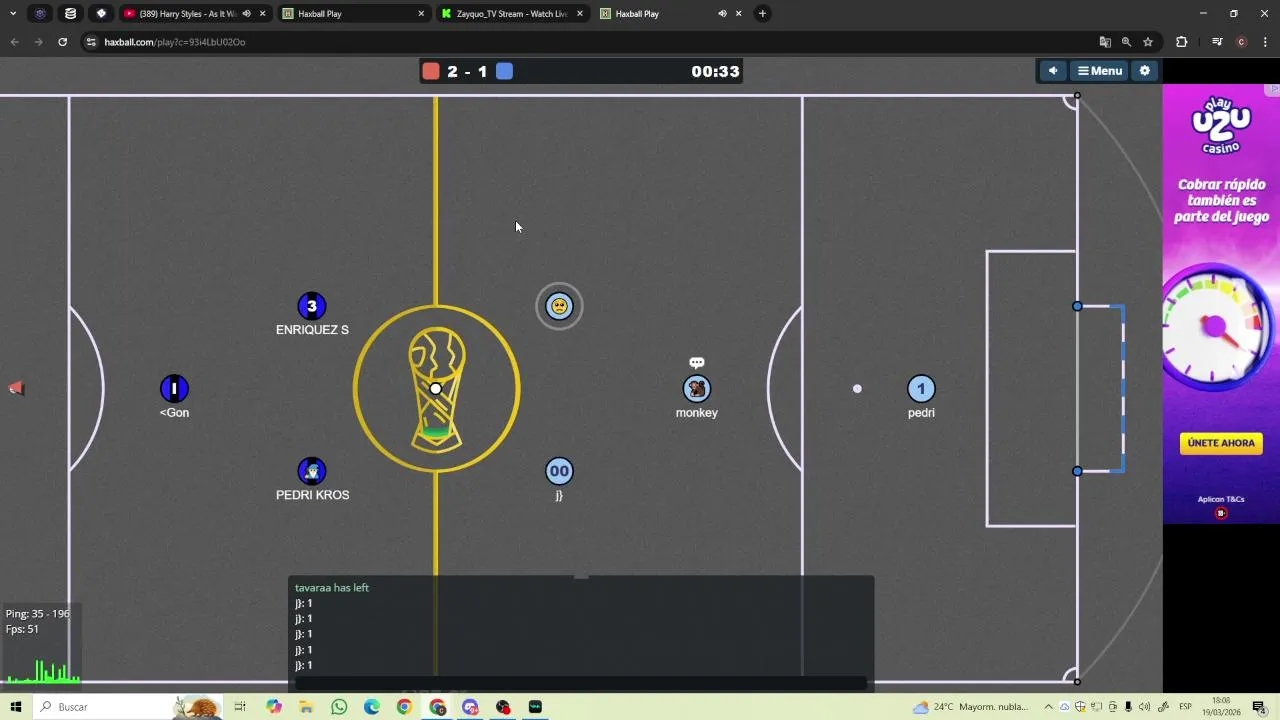This screenshot has width=1280, height=720.
Task: Click the monkey player avatar
Action: tap(697, 388)
